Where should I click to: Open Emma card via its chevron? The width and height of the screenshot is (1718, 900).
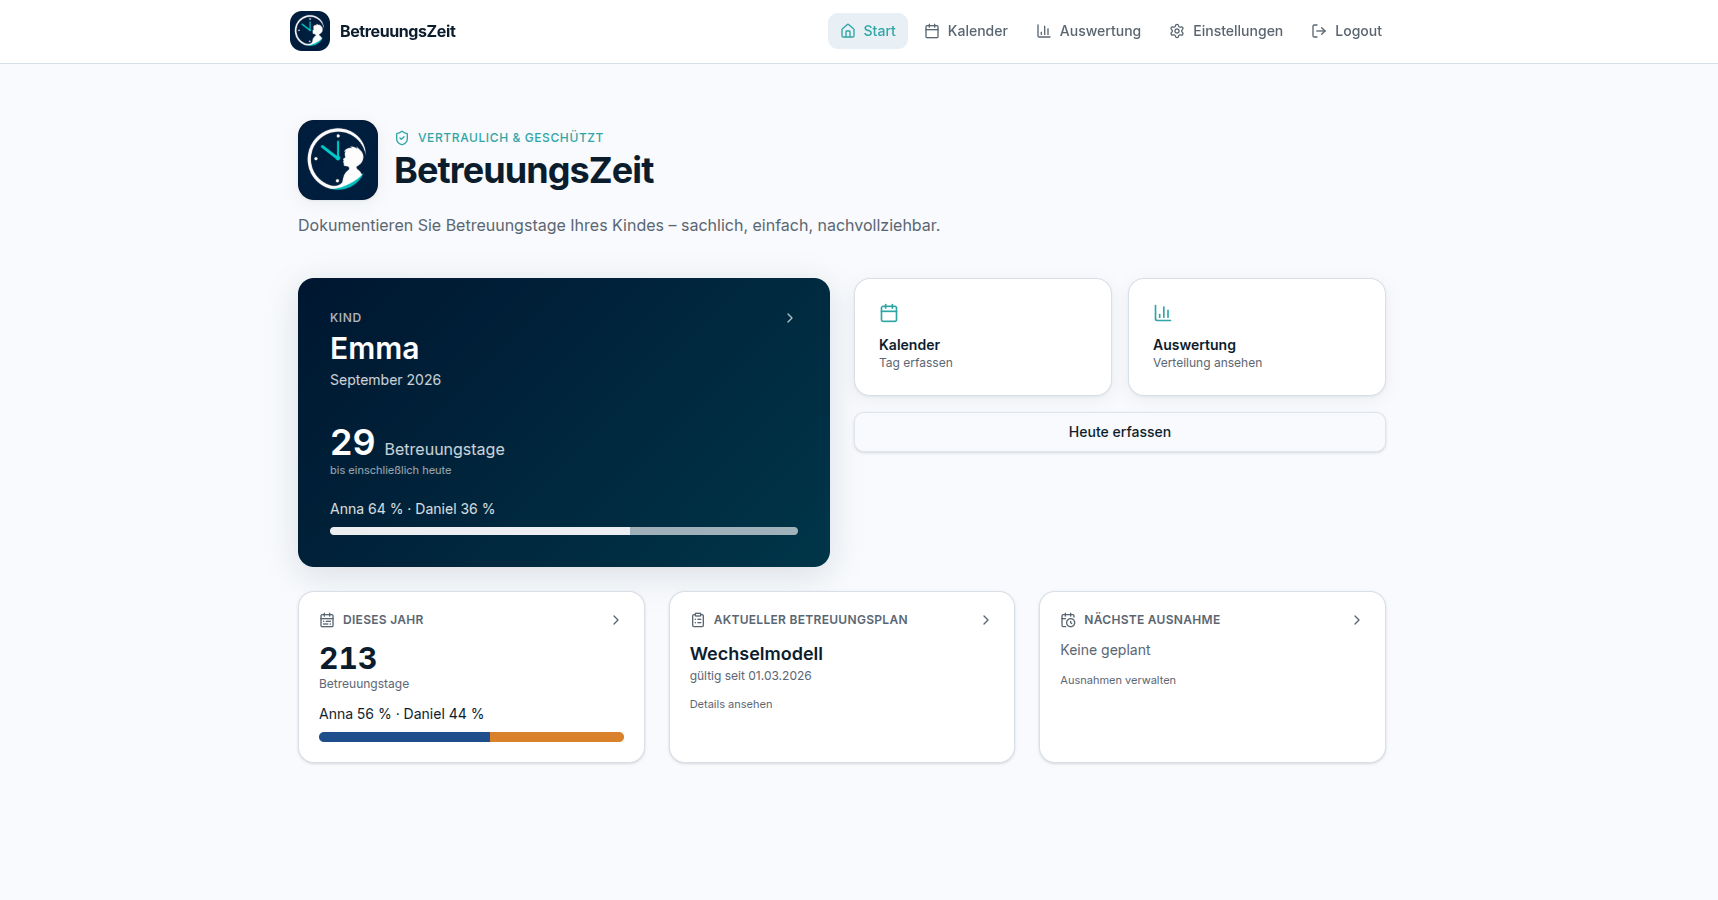(x=790, y=318)
